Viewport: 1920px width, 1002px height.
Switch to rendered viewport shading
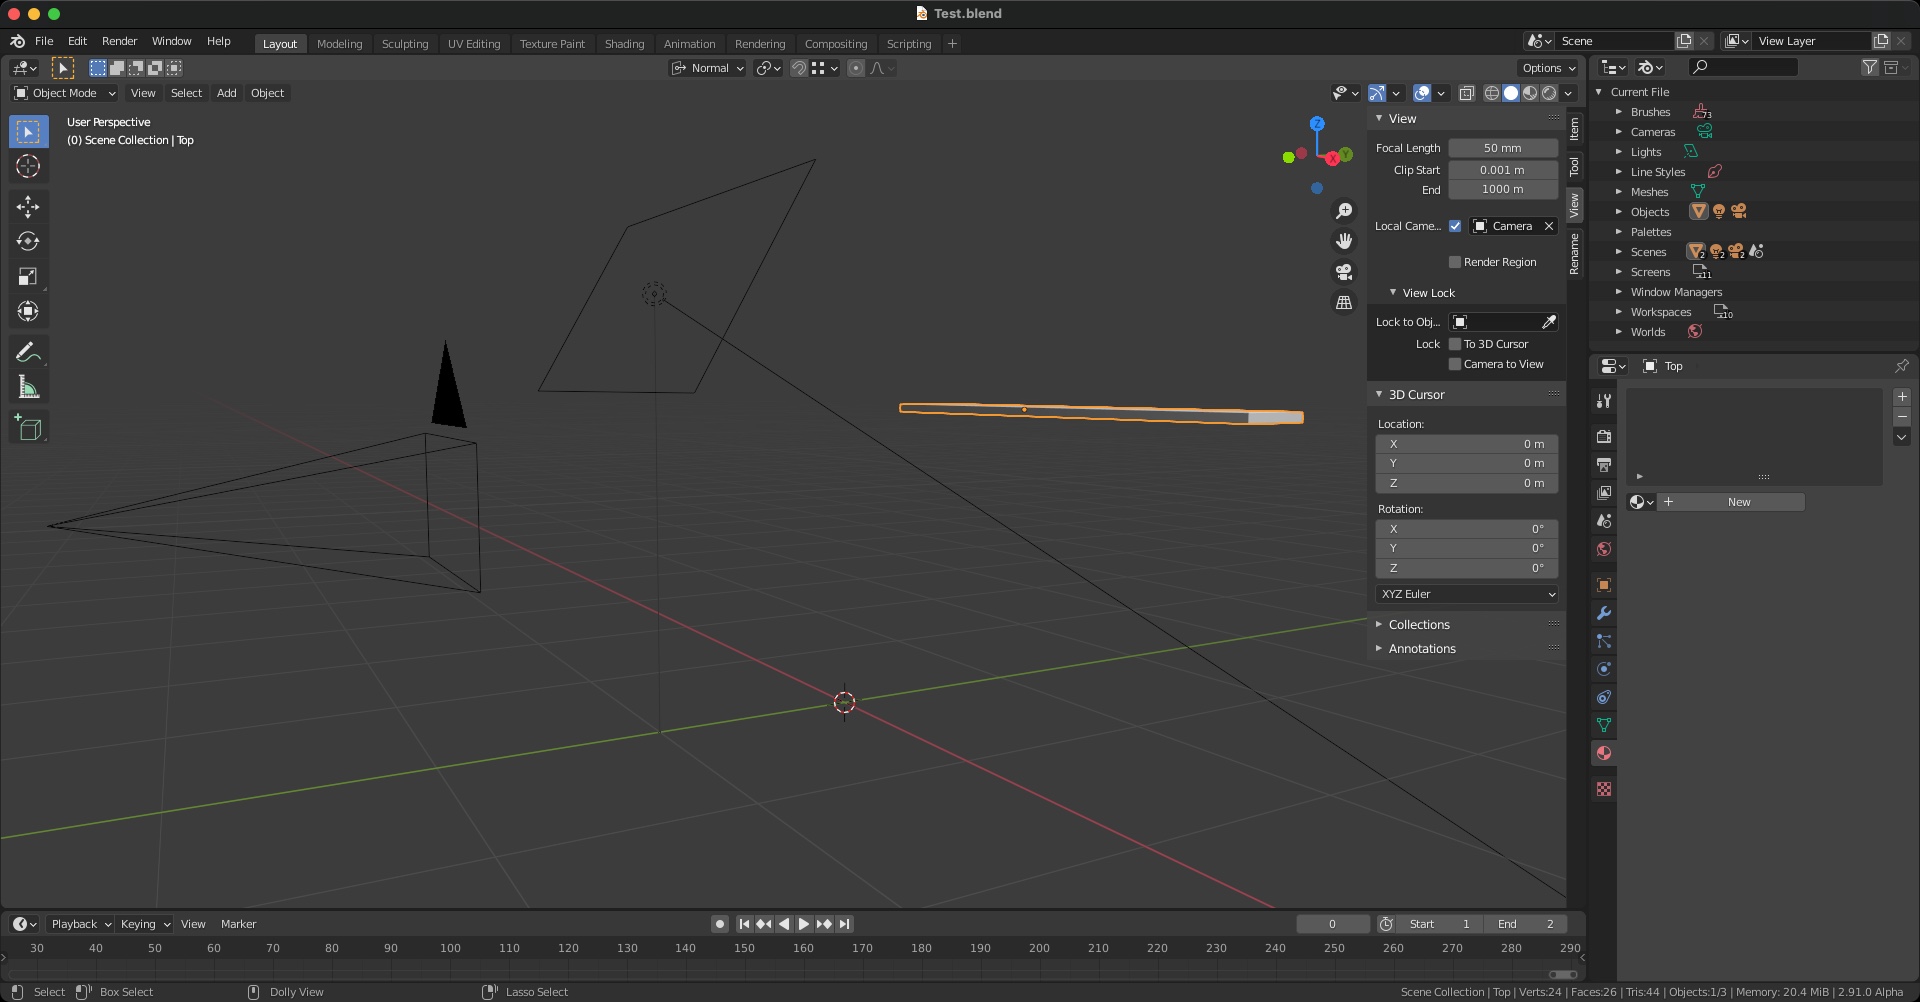(1549, 93)
